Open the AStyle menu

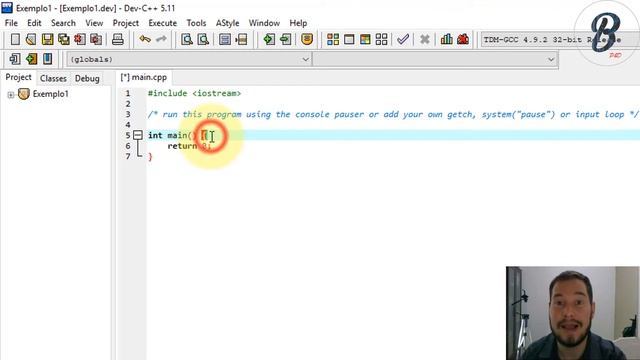pos(227,23)
